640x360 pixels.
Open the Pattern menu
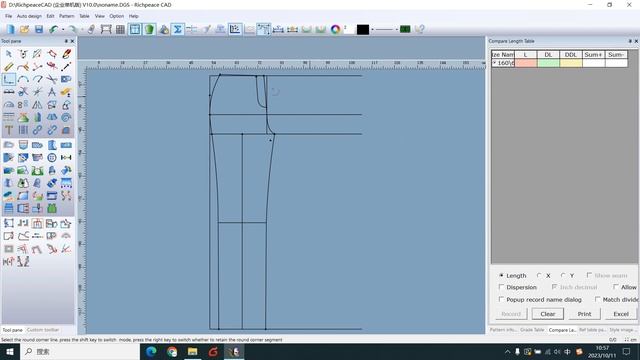(67, 16)
